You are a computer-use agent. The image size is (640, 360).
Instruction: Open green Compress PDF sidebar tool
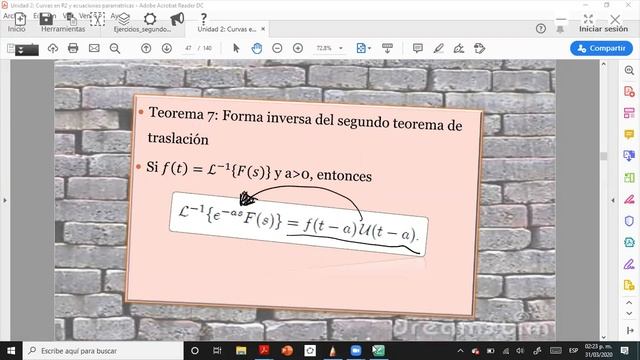629,178
